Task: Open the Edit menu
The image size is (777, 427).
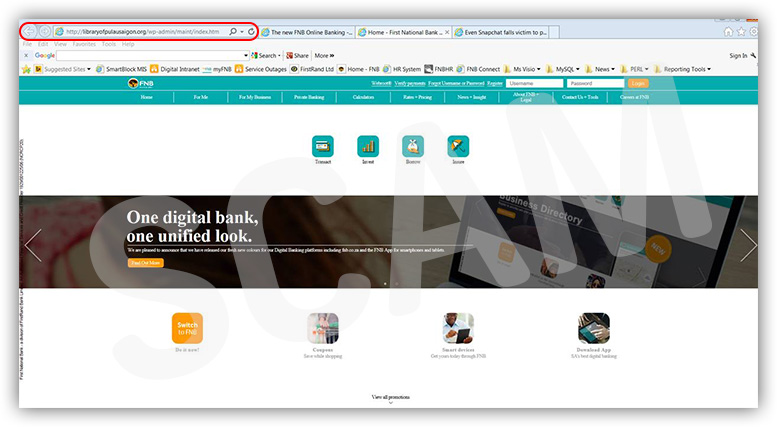Action: tap(43, 44)
